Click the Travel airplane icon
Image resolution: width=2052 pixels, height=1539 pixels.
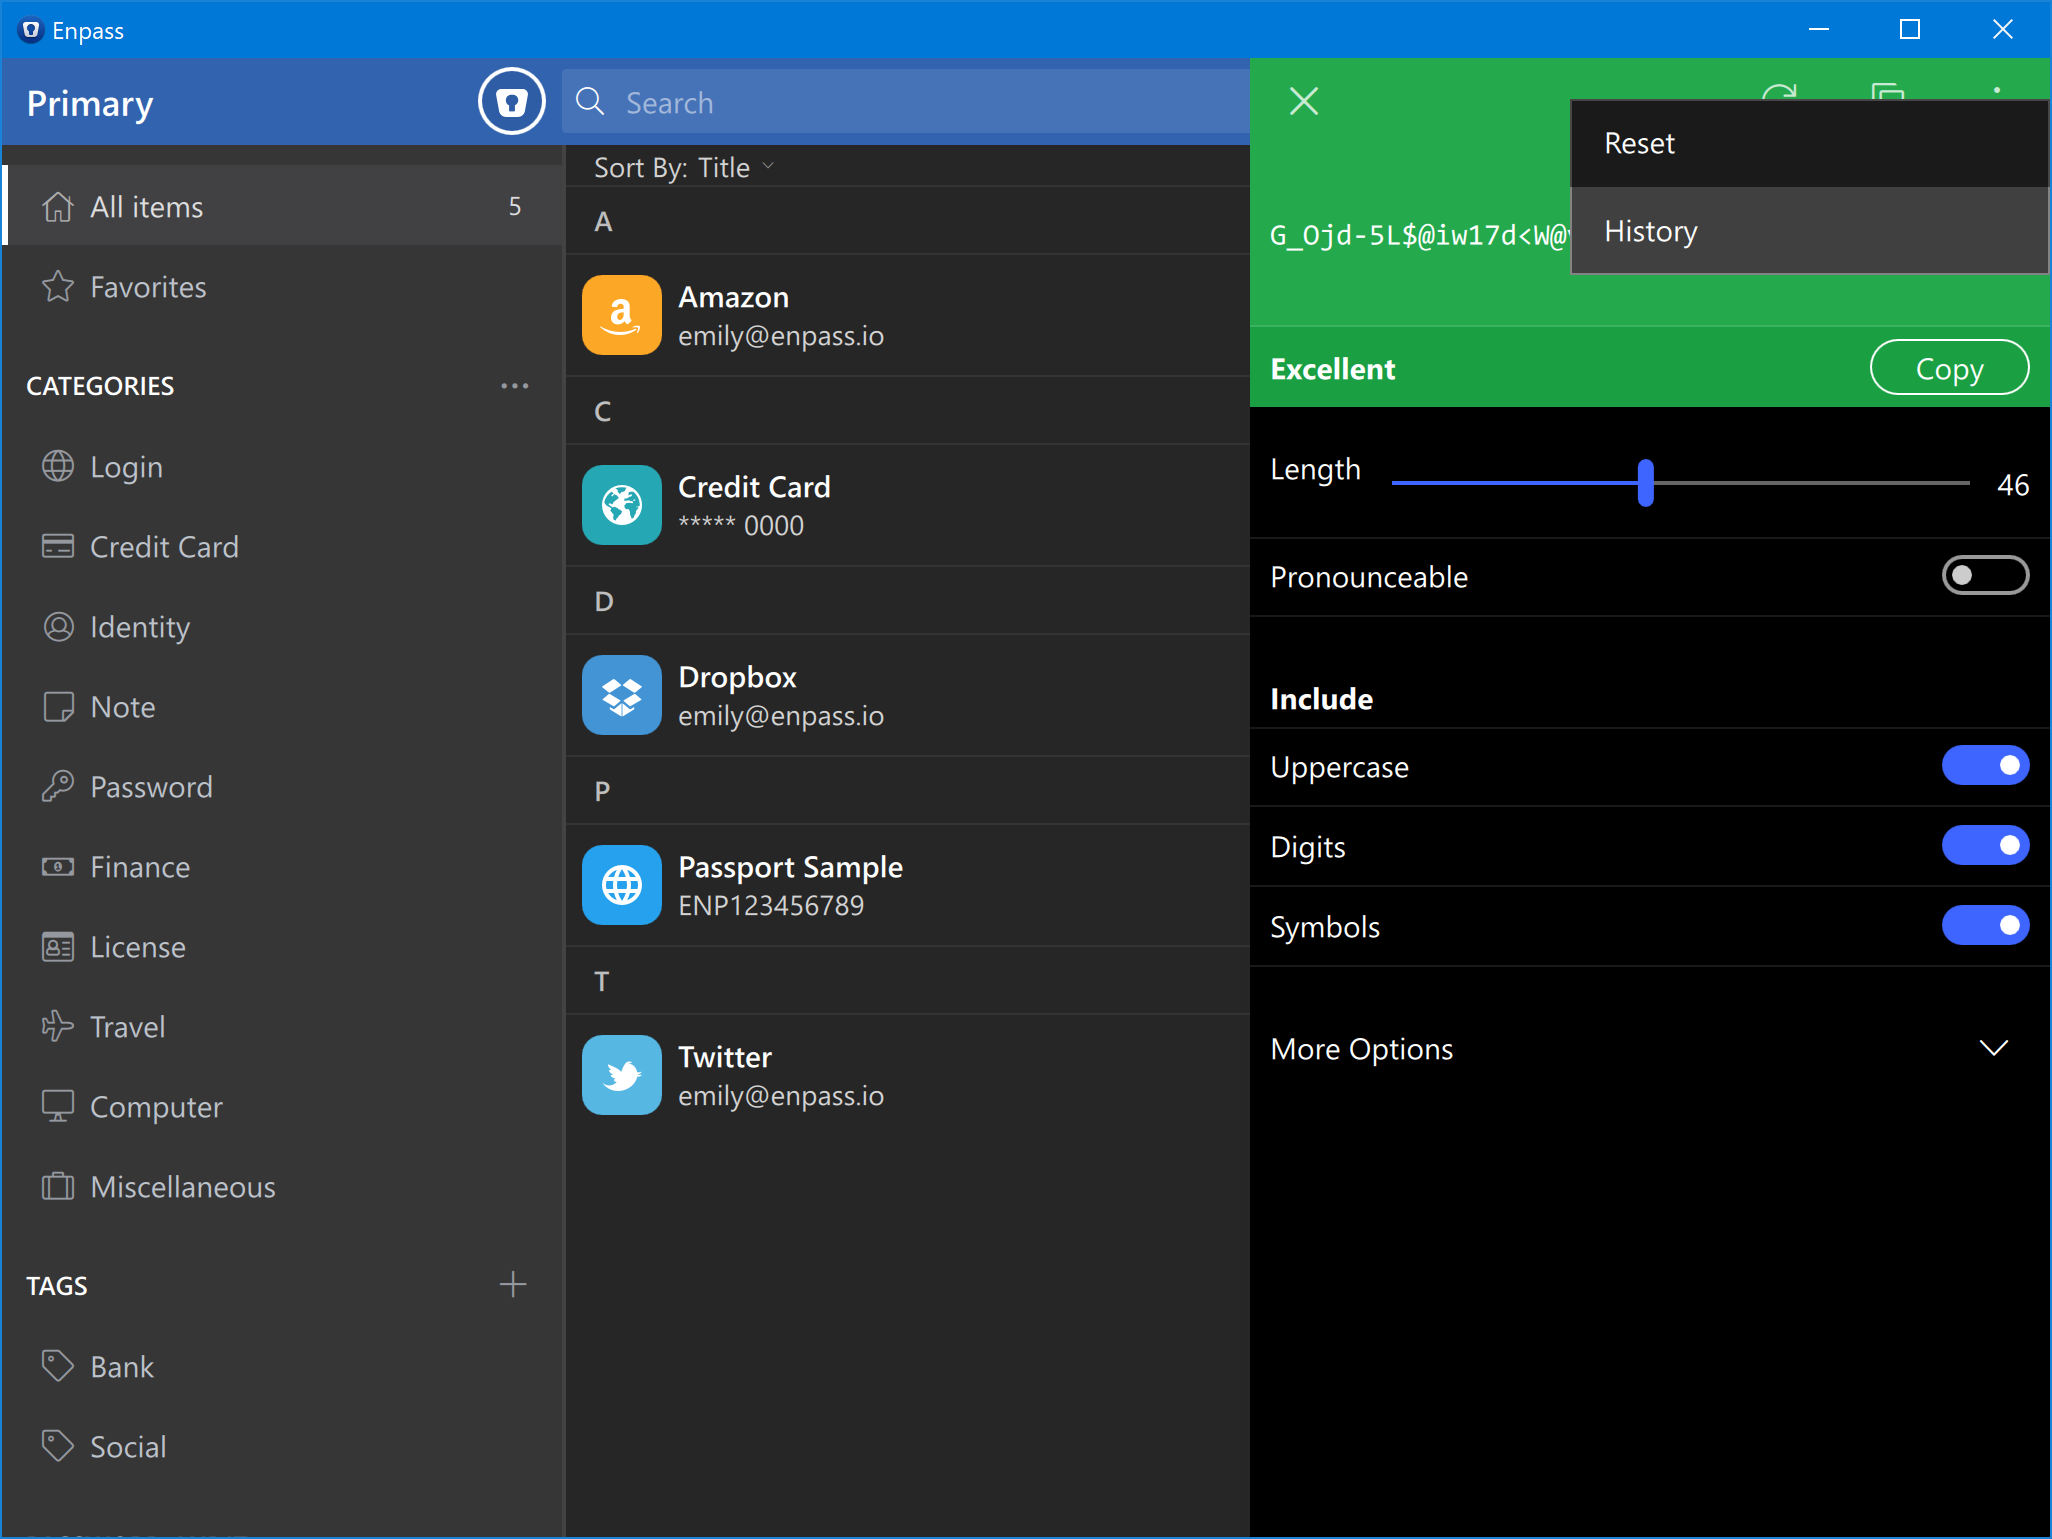pyautogui.click(x=58, y=1026)
